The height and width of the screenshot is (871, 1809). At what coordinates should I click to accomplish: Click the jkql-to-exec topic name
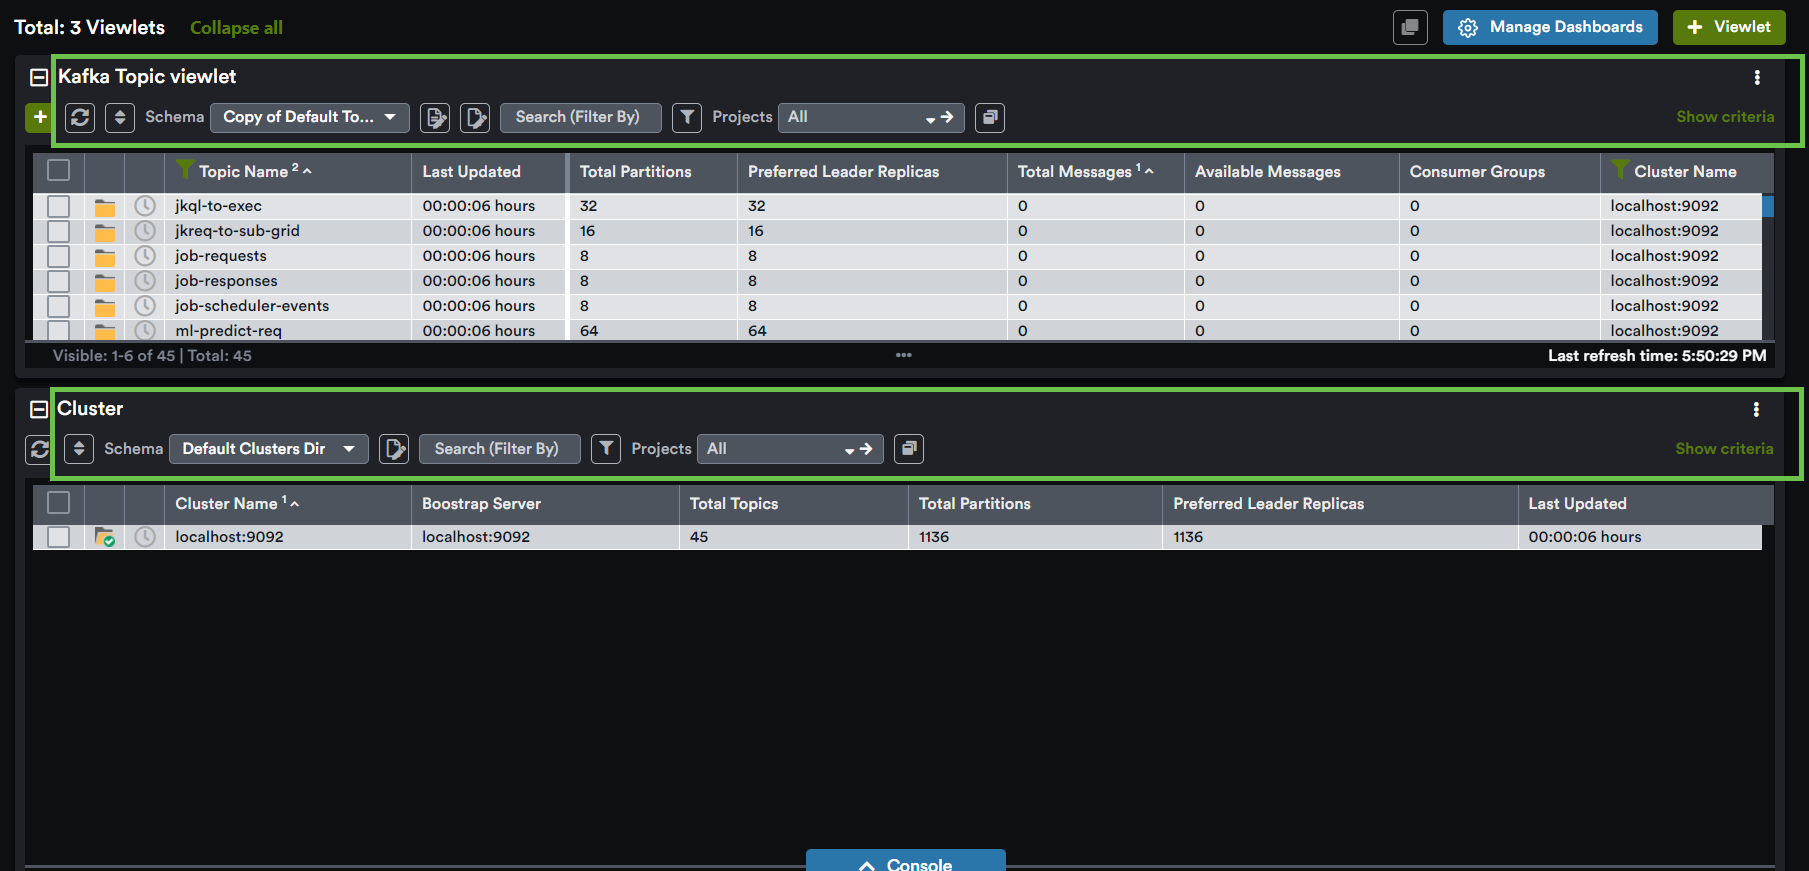tap(218, 206)
